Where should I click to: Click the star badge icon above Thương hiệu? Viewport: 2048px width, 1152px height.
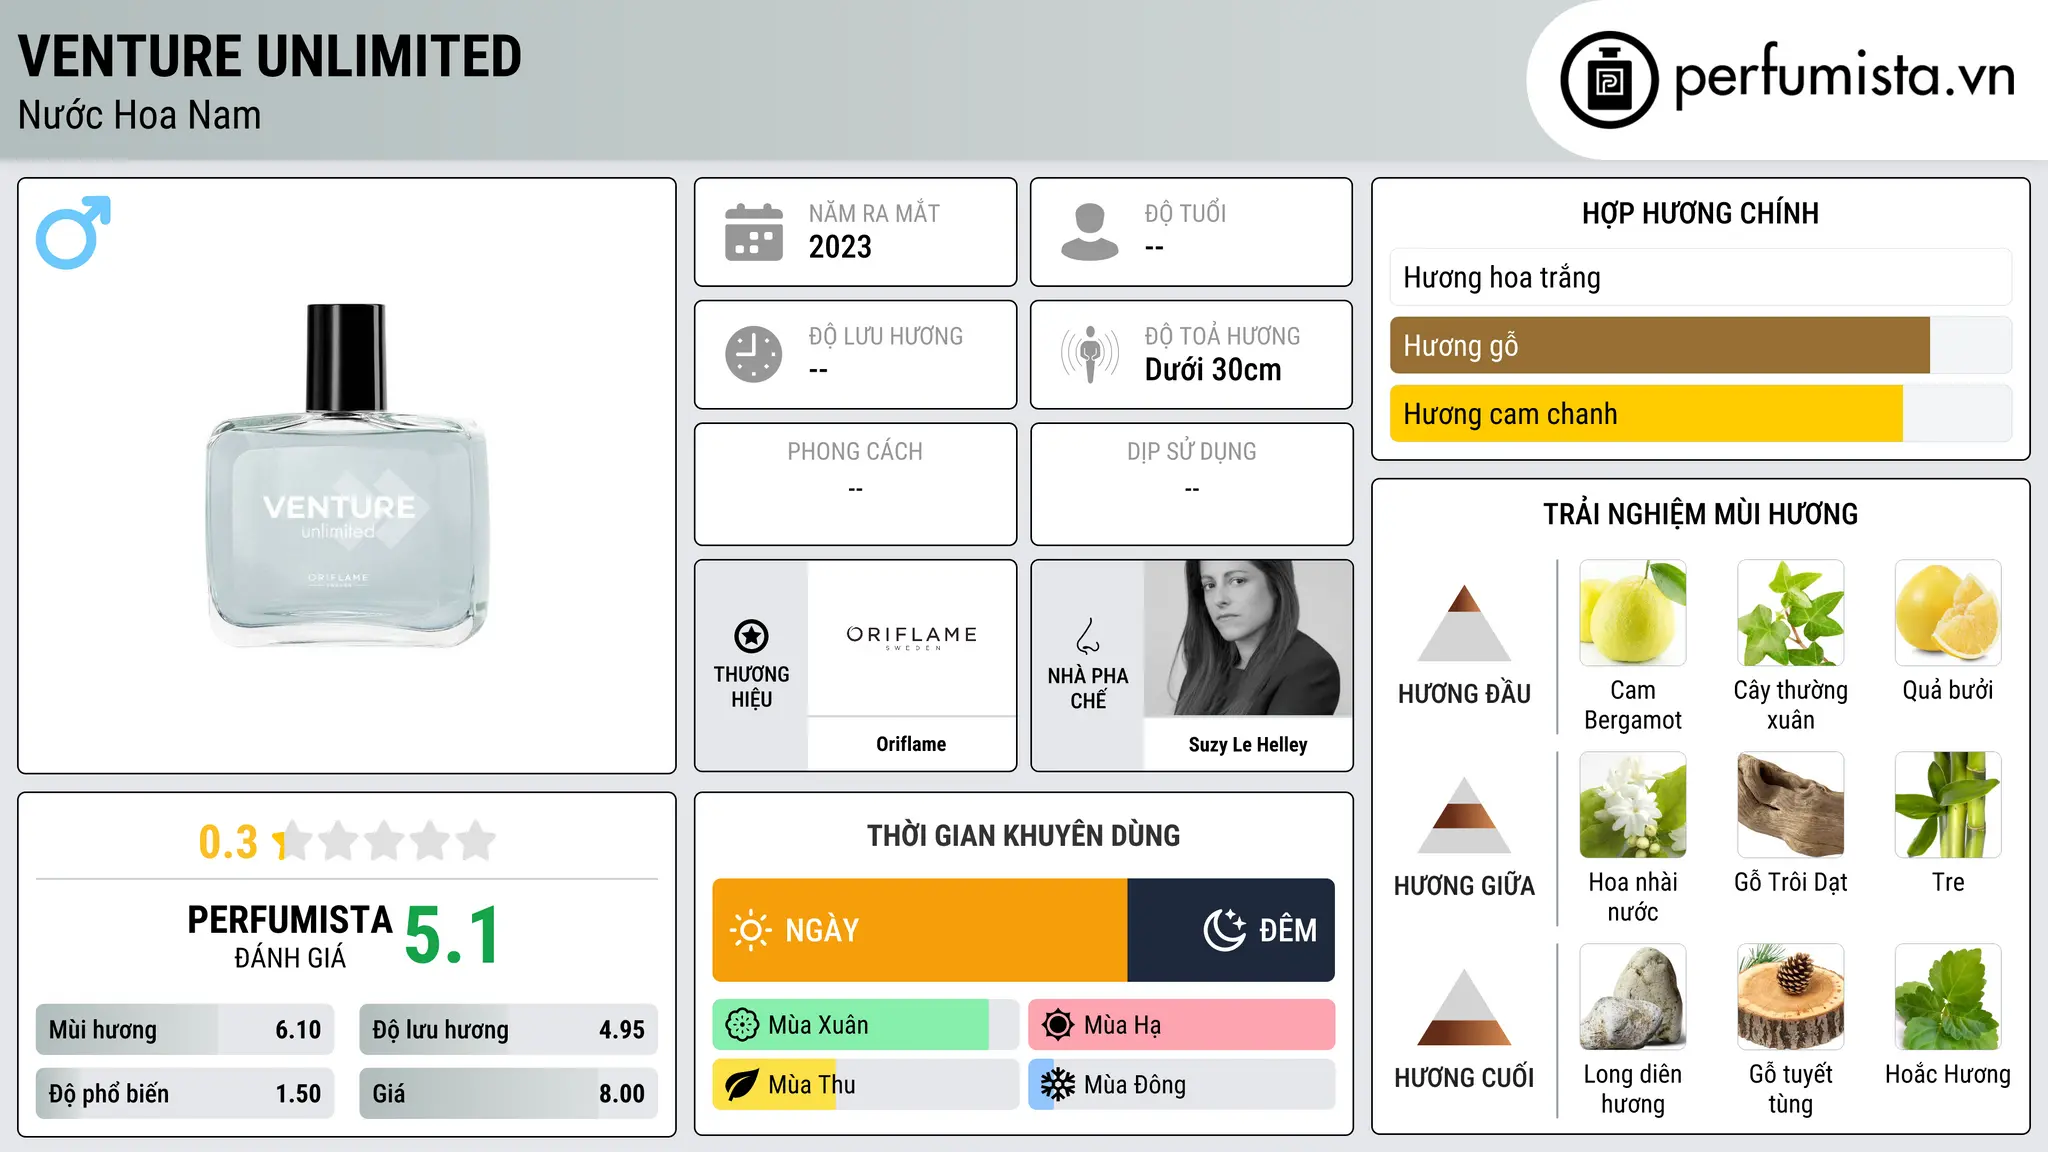point(751,635)
